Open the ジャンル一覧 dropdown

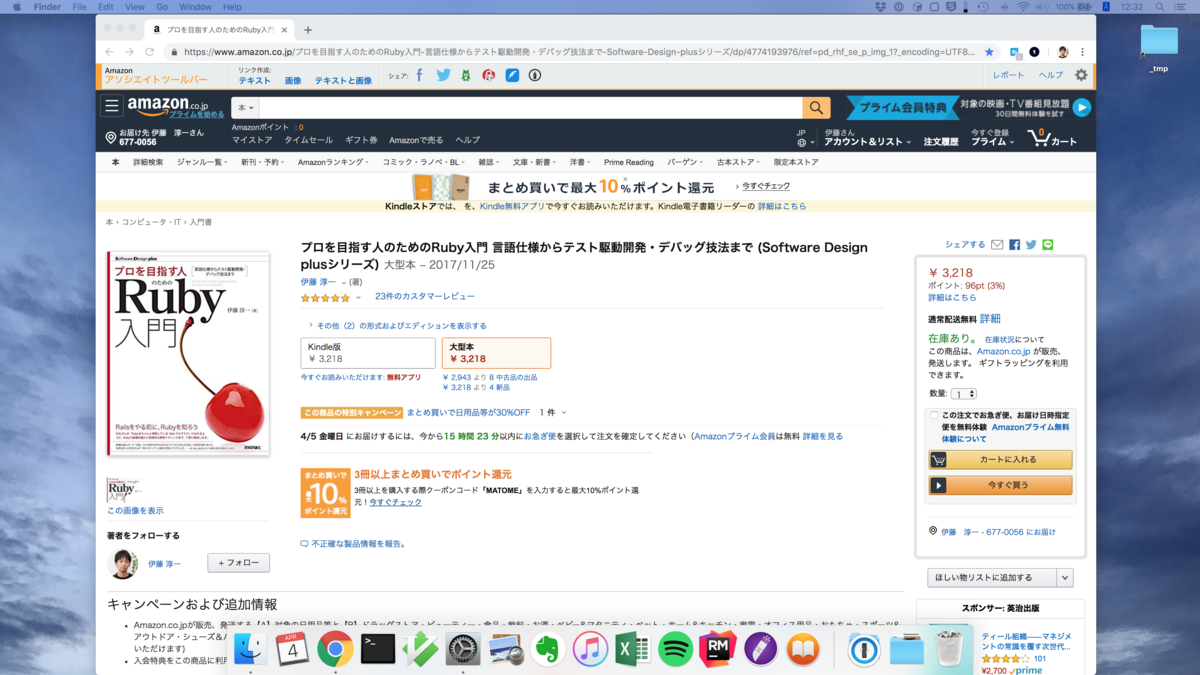pyautogui.click(x=202, y=162)
